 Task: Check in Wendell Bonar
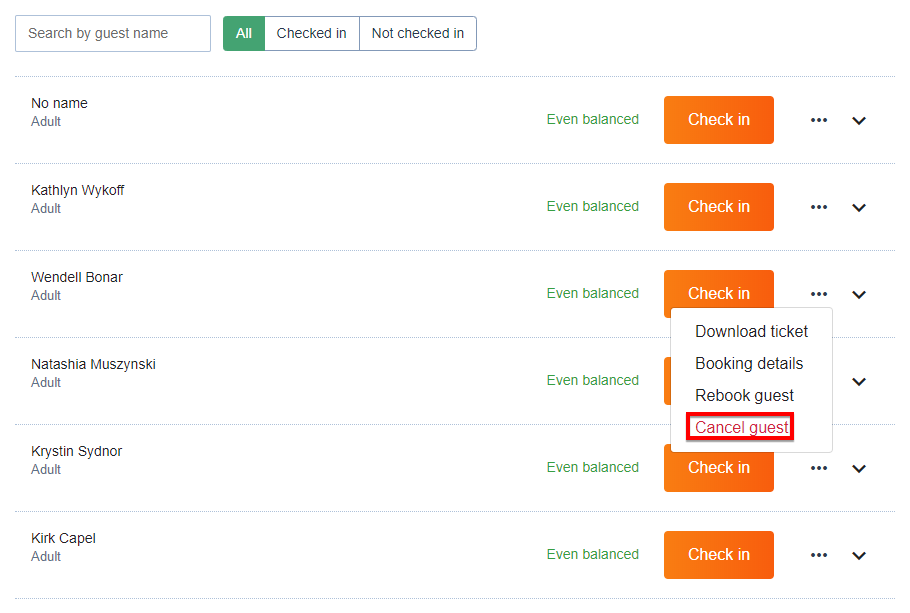[718, 290]
